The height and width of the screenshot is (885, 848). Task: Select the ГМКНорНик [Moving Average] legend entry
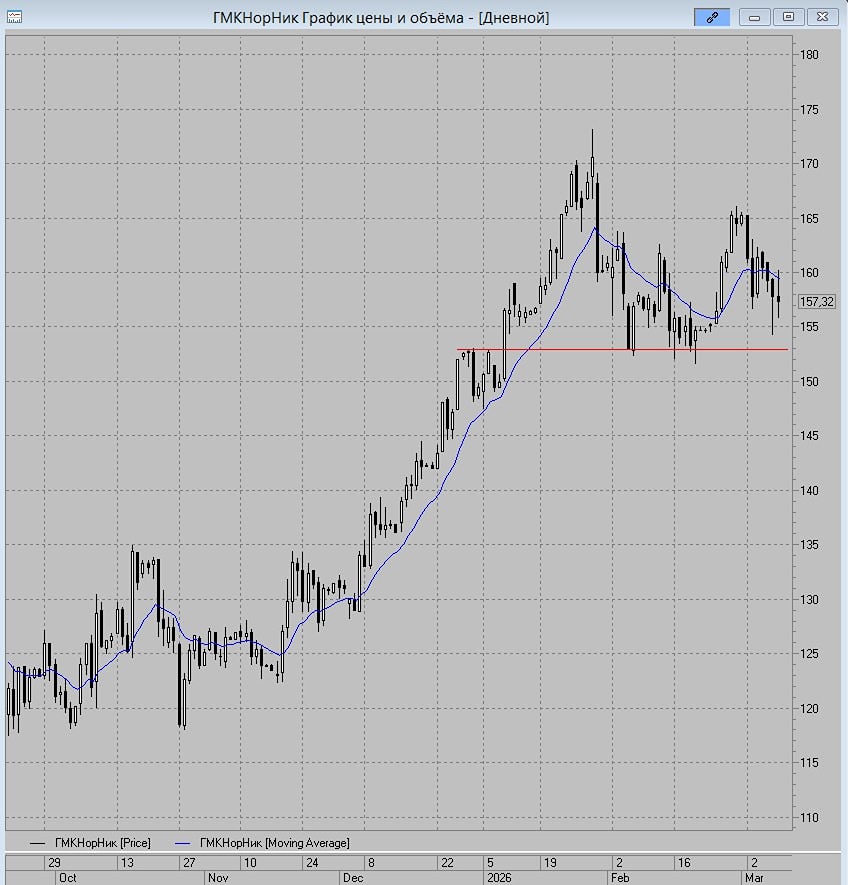pos(263,843)
